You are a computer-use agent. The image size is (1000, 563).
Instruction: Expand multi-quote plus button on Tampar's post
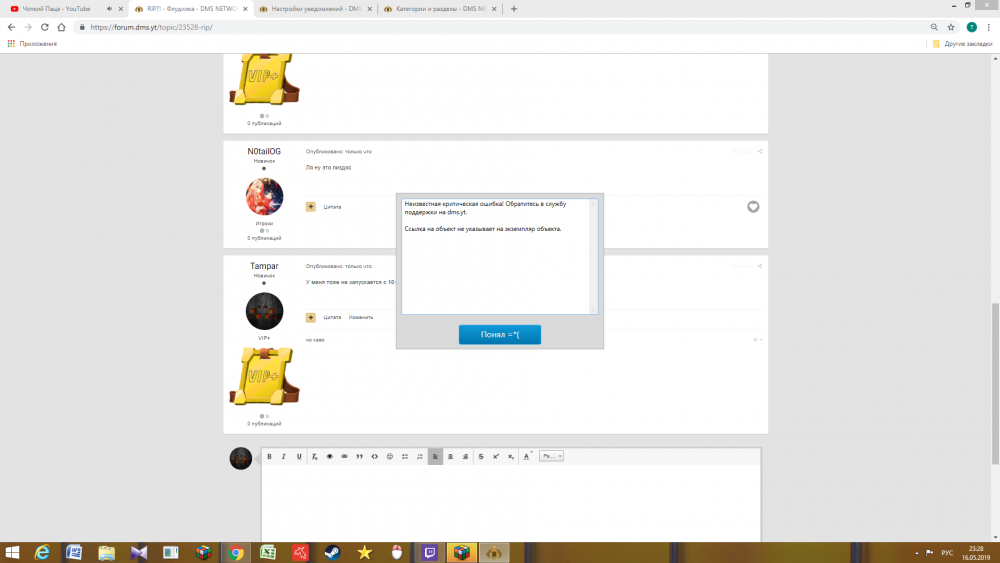tap(311, 317)
